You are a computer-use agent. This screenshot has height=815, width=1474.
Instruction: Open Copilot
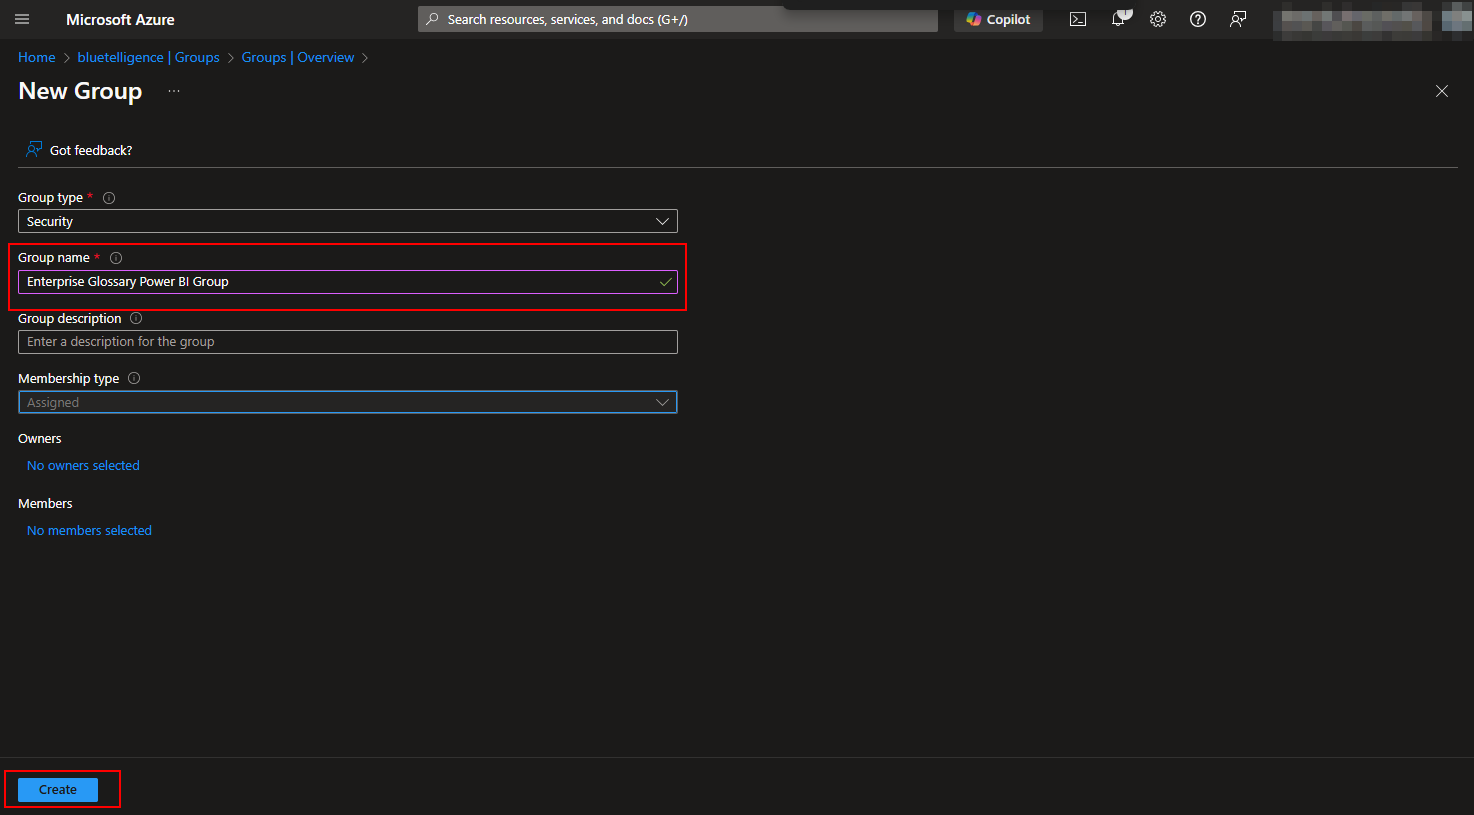[x=998, y=19]
